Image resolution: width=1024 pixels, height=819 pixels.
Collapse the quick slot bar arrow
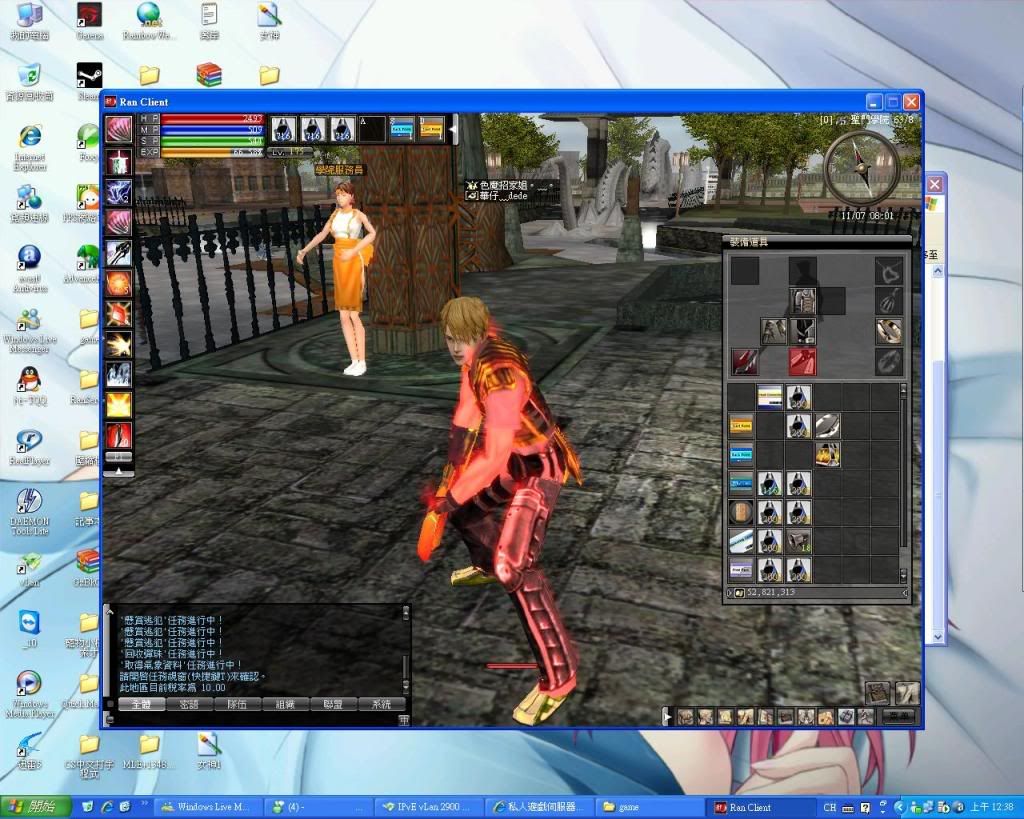453,128
